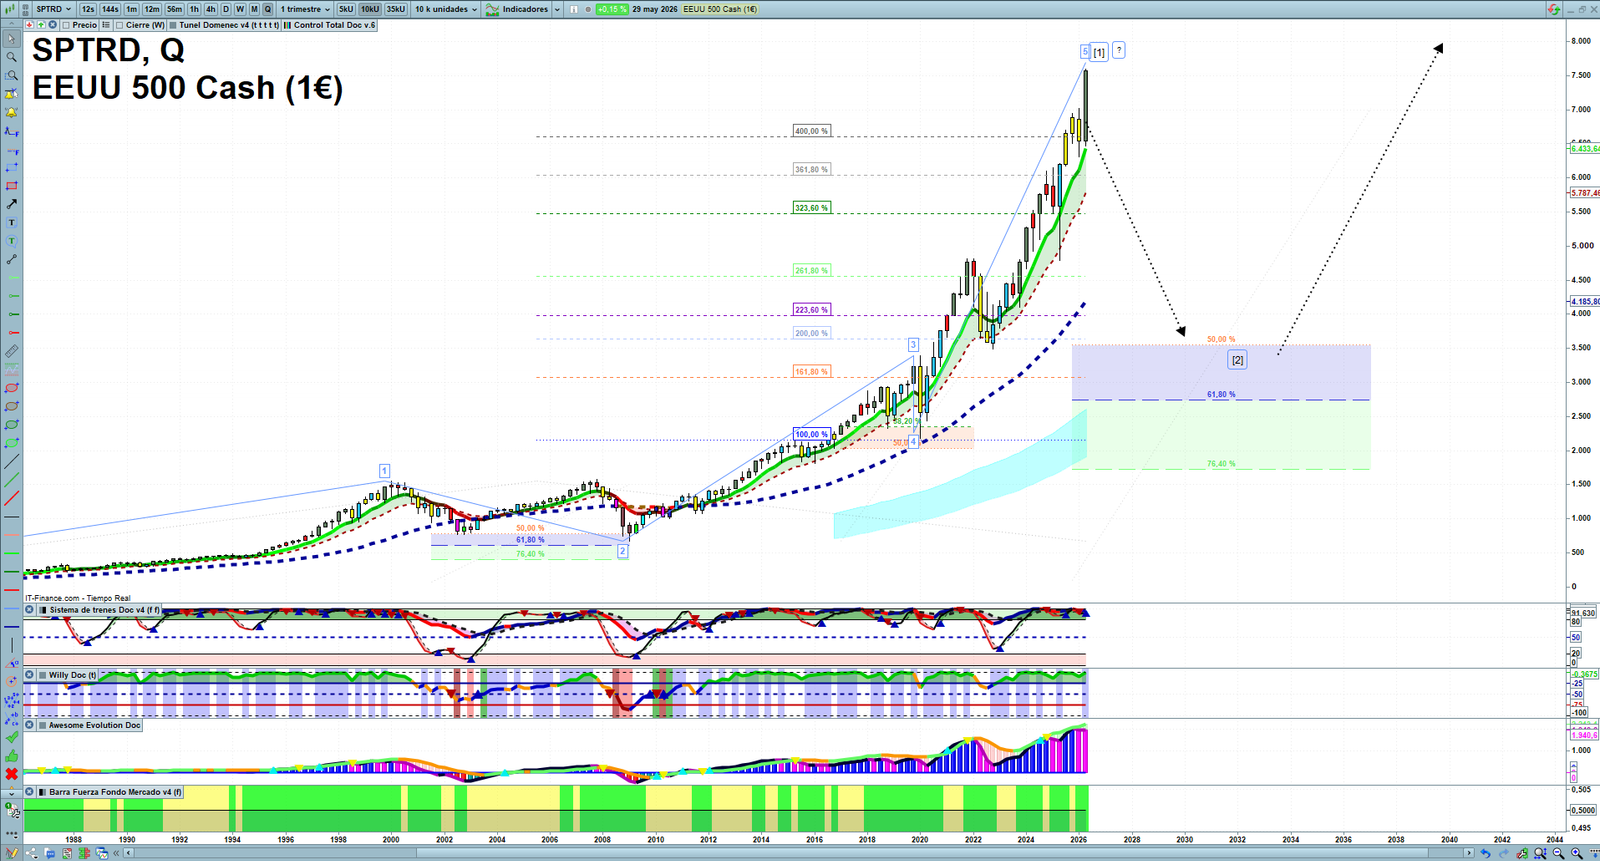Open the 1 trimestre timeframe dropdown
This screenshot has width=1600, height=861.
coord(305,9)
